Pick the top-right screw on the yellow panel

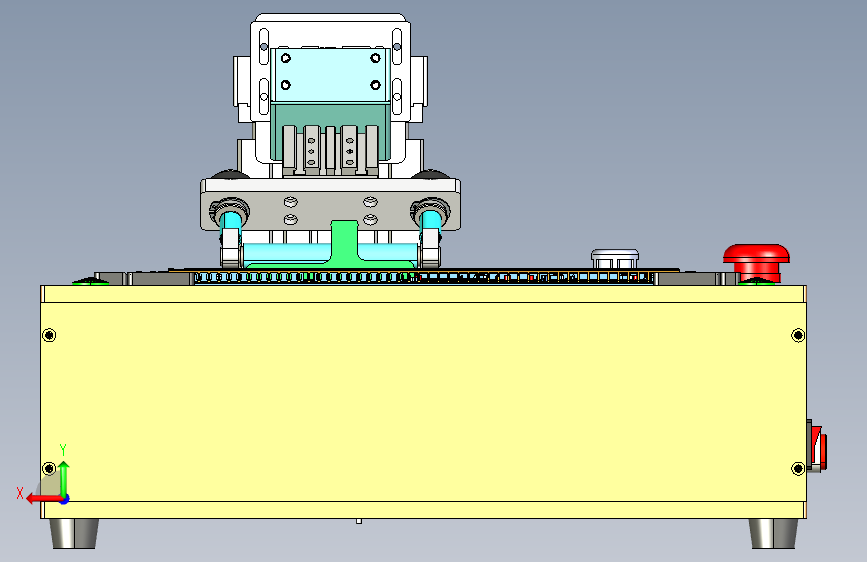click(798, 335)
